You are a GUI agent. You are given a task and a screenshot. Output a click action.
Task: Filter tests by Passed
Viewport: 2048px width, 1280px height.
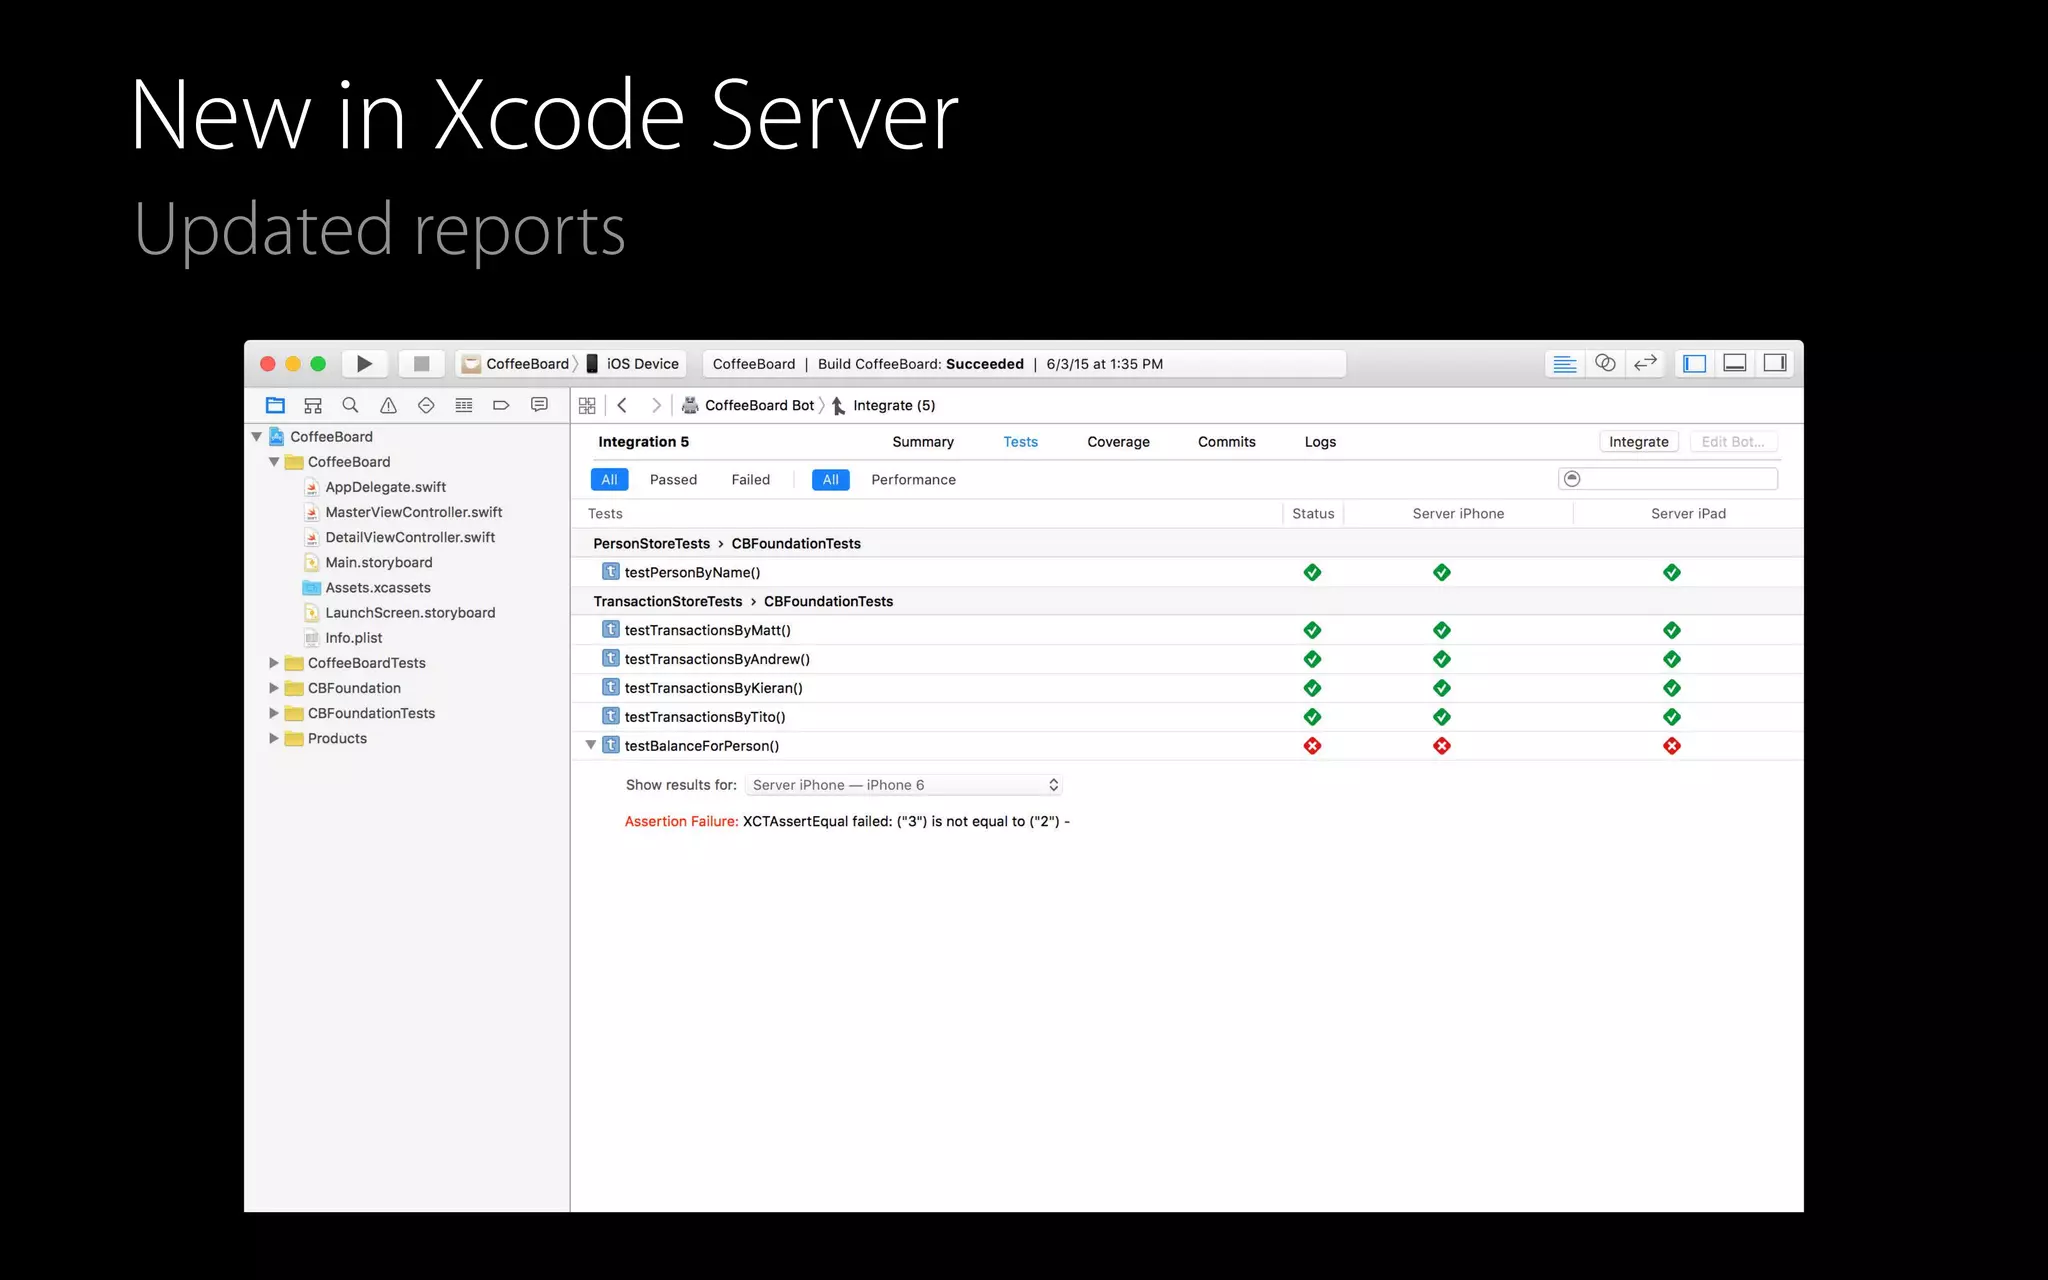673,480
